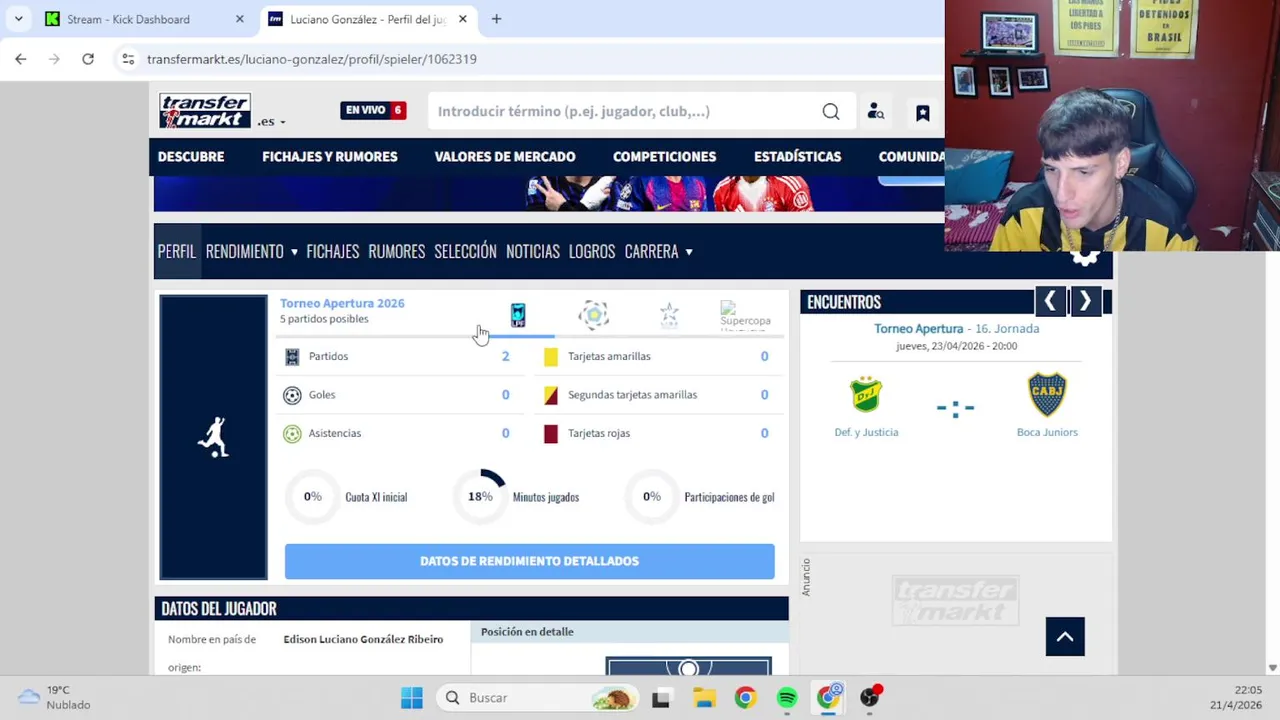Select the Argentina crest competition icon
Image resolution: width=1280 pixels, height=720 pixels.
point(594,316)
